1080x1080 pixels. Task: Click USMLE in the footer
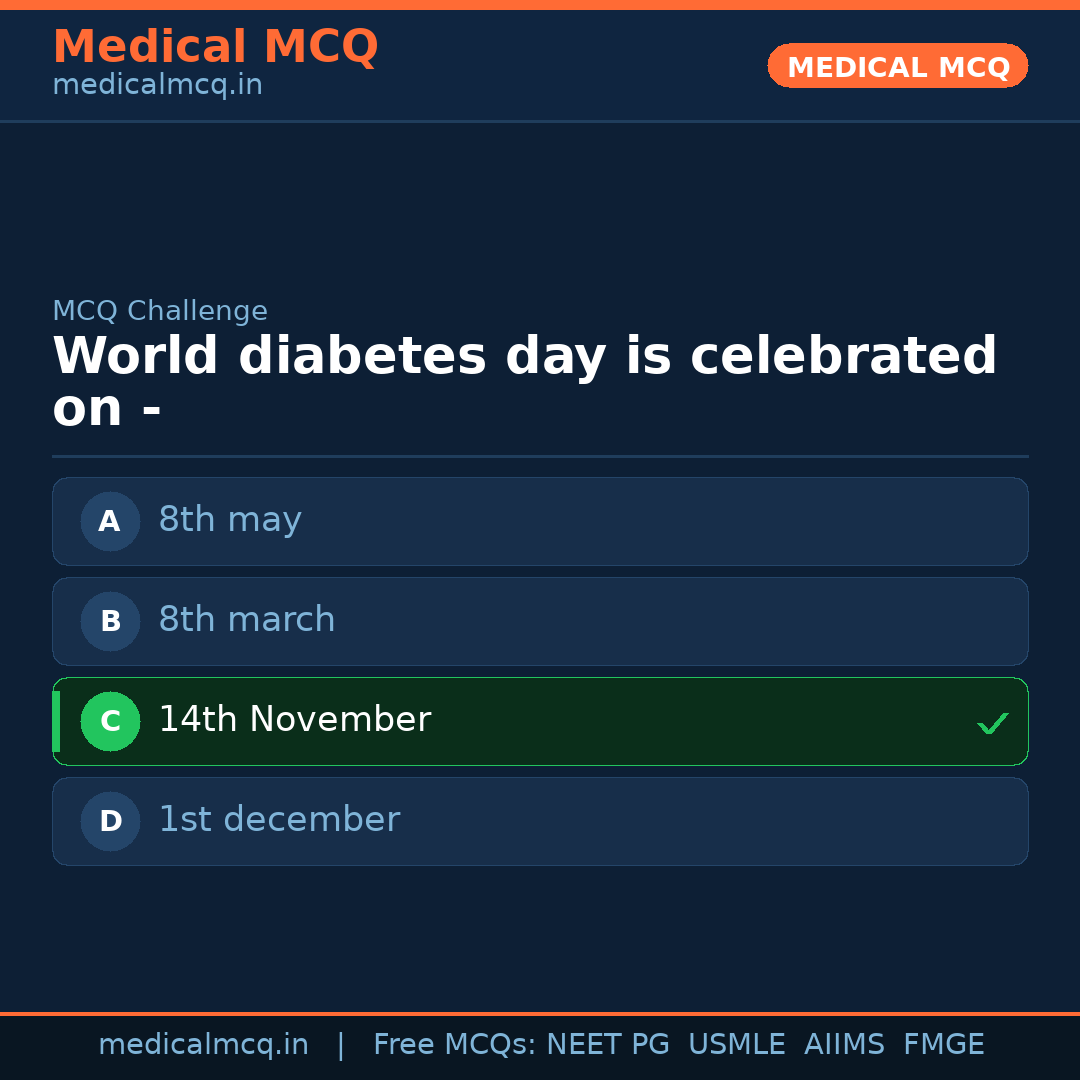(736, 1045)
